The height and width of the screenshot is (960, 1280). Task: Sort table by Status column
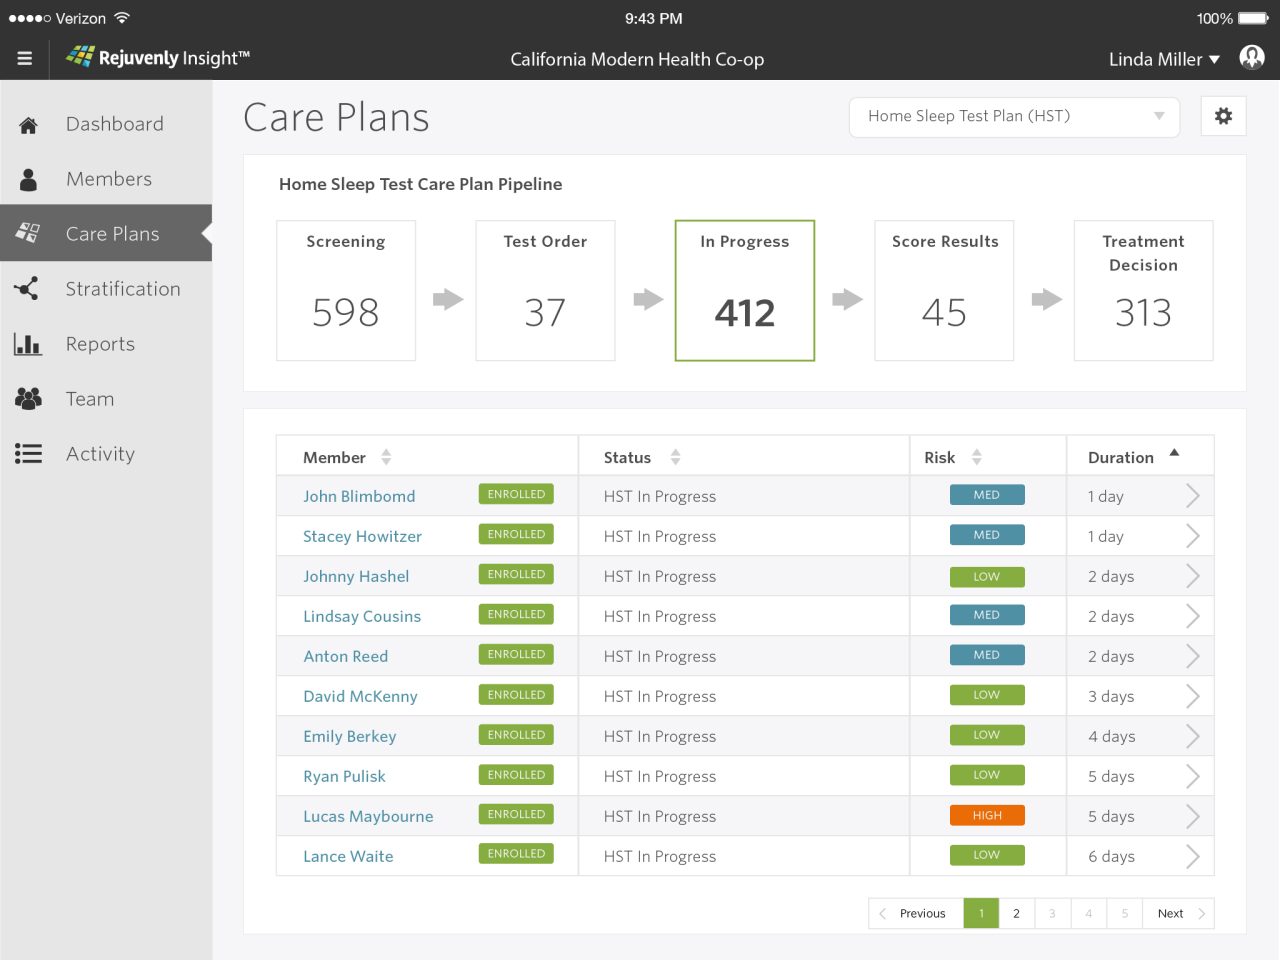675,457
